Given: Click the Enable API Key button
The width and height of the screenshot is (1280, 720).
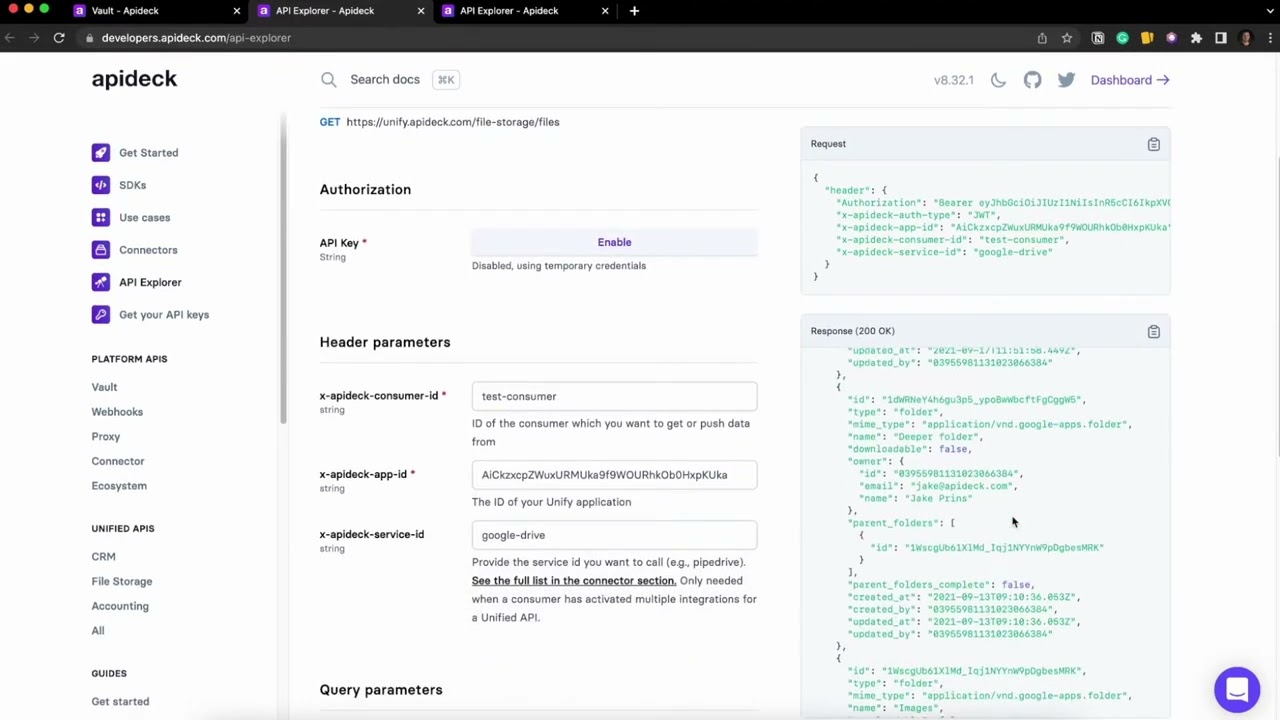Looking at the screenshot, I should click(x=614, y=242).
